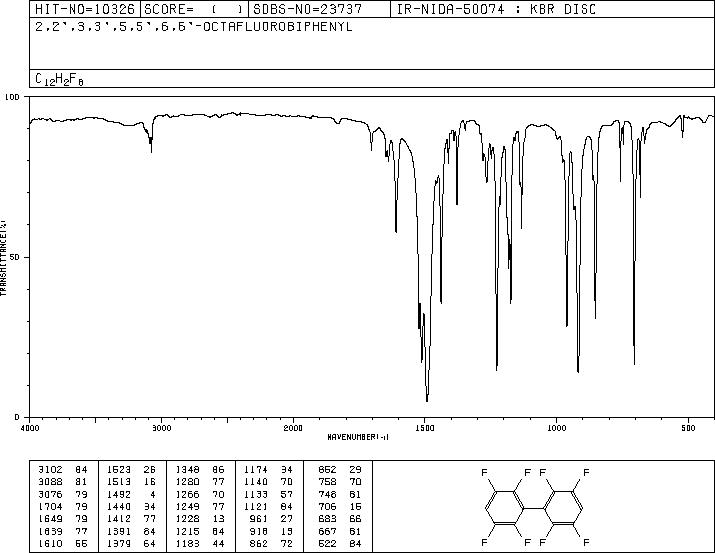Select peak table entry 1348
This screenshot has height=553, width=715.
[200, 470]
